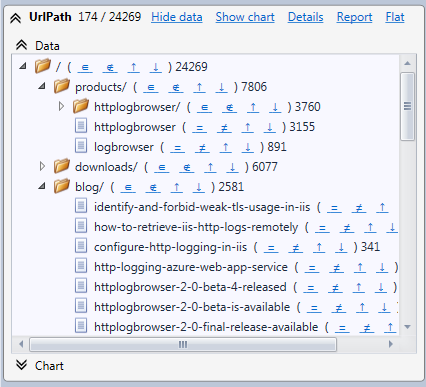
Task: Click the 'not in' (∉) filter for root /
Action: tap(110, 68)
